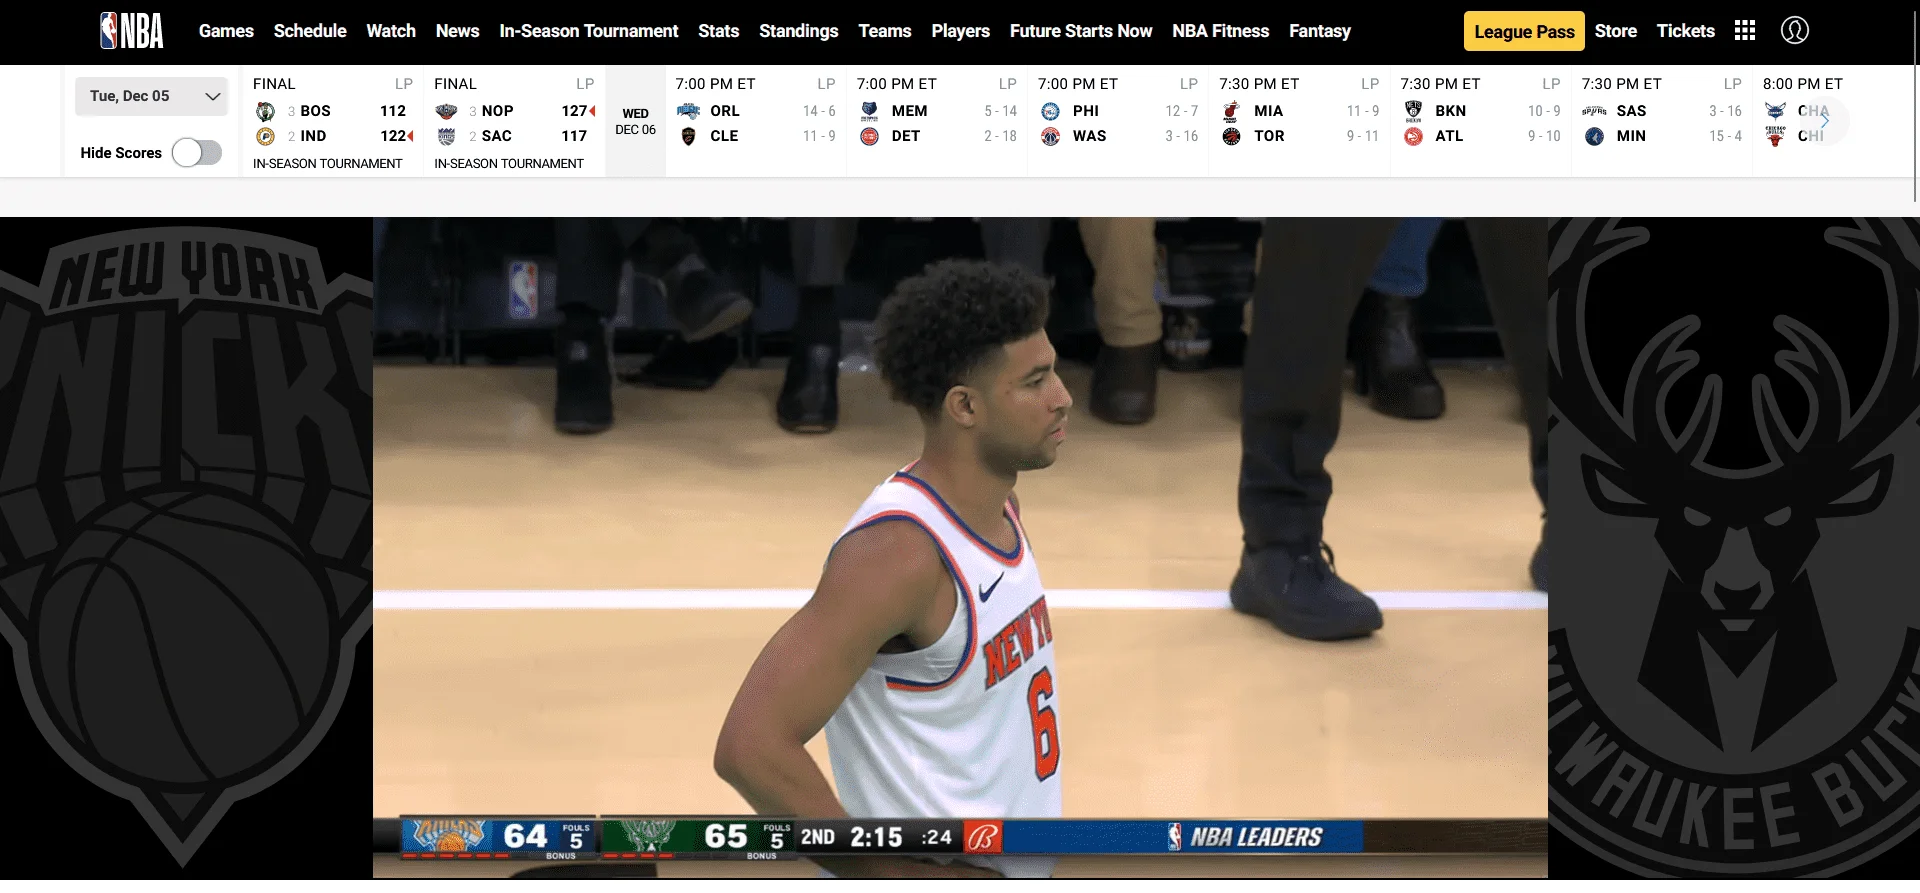This screenshot has width=1920, height=893.
Task: Open the Store link
Action: [1616, 31]
